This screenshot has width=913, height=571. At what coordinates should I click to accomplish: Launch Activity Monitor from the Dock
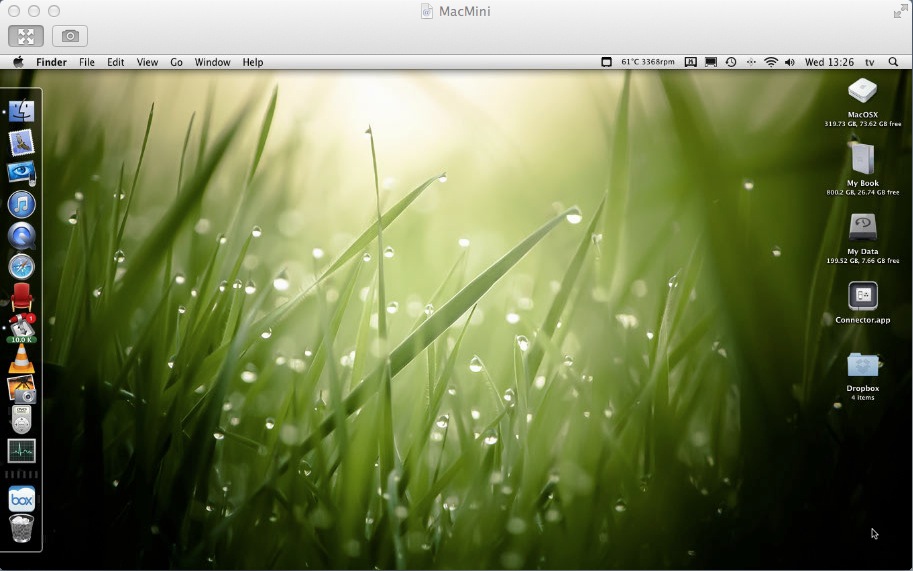click(x=22, y=451)
